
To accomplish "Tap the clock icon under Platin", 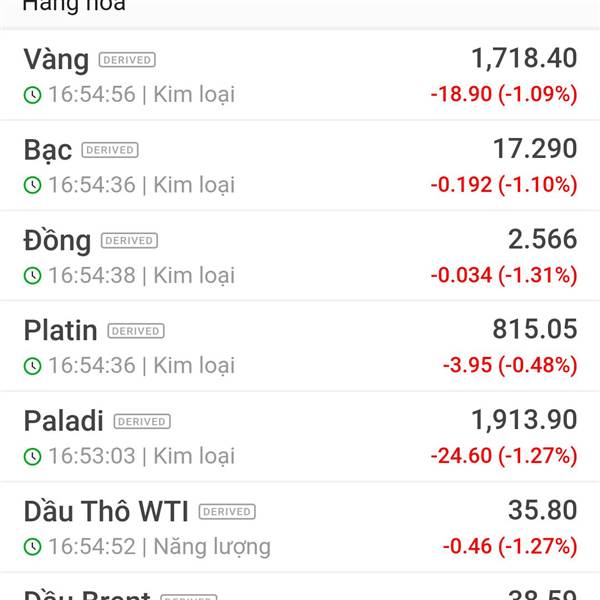I will (33, 366).
